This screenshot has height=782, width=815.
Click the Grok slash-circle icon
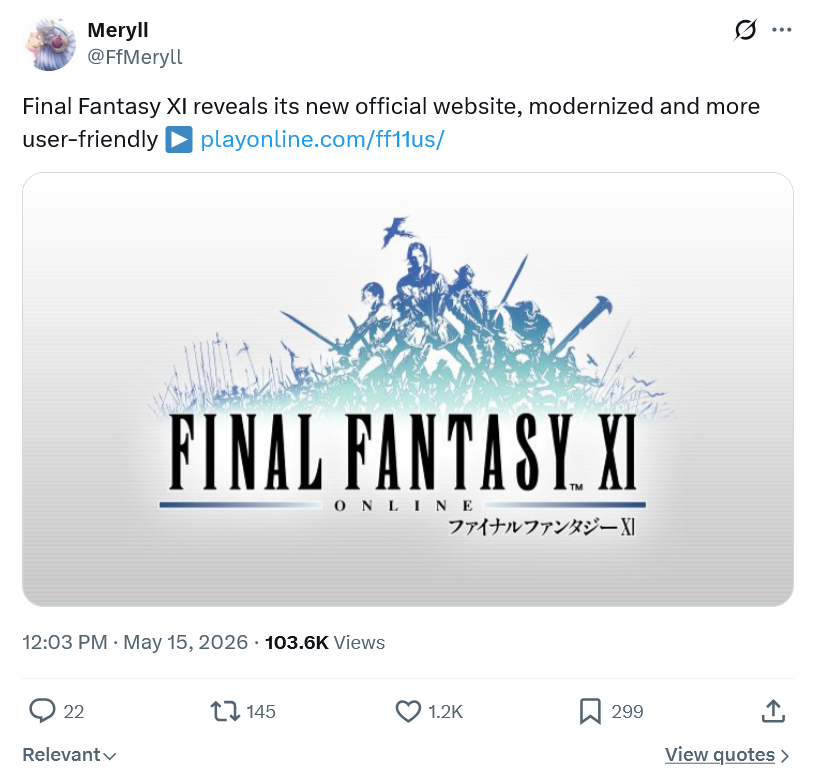(x=745, y=30)
